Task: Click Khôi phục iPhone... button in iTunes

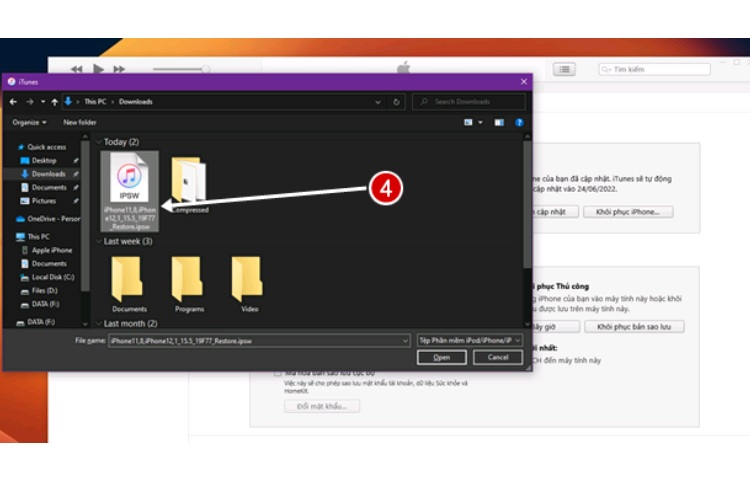Action: pos(628,212)
